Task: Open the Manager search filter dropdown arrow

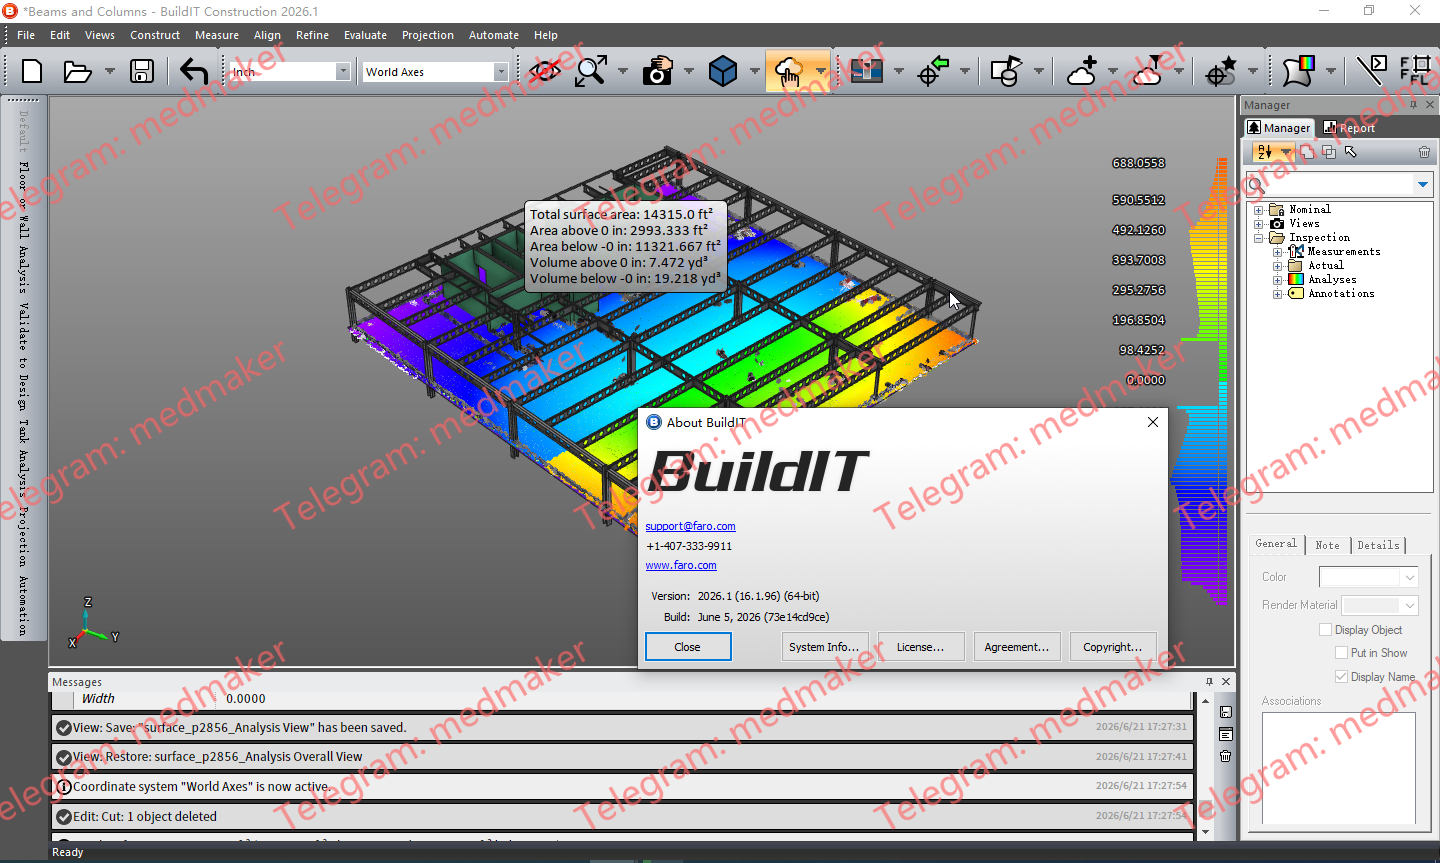Action: coord(1422,184)
